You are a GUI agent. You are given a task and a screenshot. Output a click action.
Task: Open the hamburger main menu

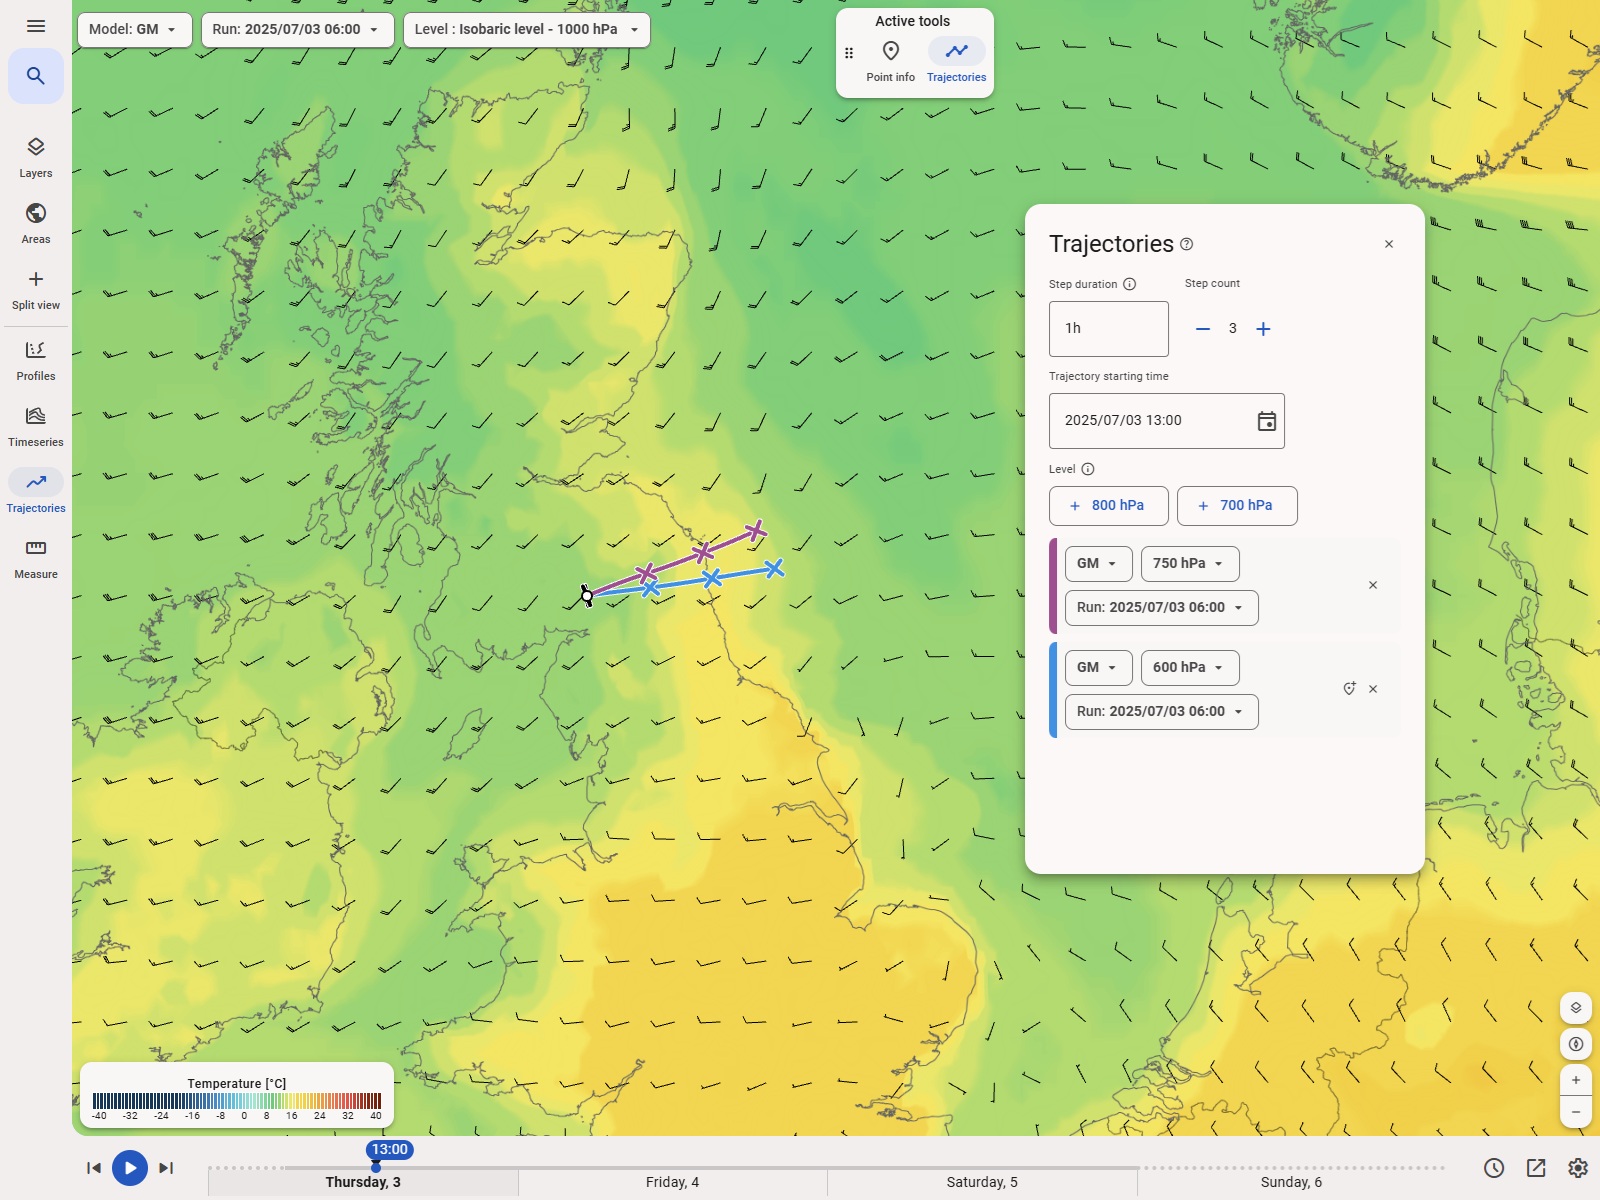tap(36, 26)
